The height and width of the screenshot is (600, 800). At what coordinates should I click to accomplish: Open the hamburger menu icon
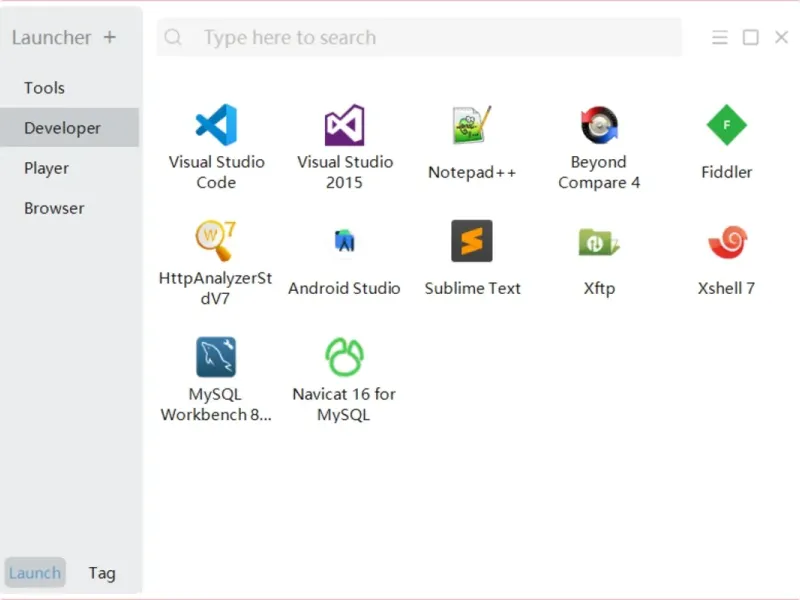pyautogui.click(x=720, y=38)
